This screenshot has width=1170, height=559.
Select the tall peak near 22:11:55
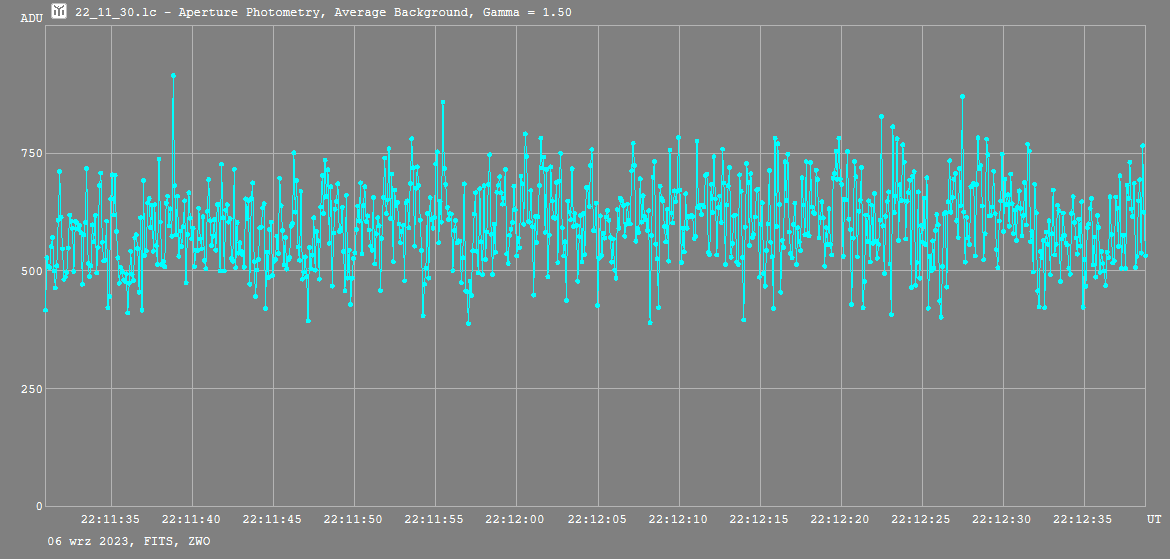(x=442, y=102)
